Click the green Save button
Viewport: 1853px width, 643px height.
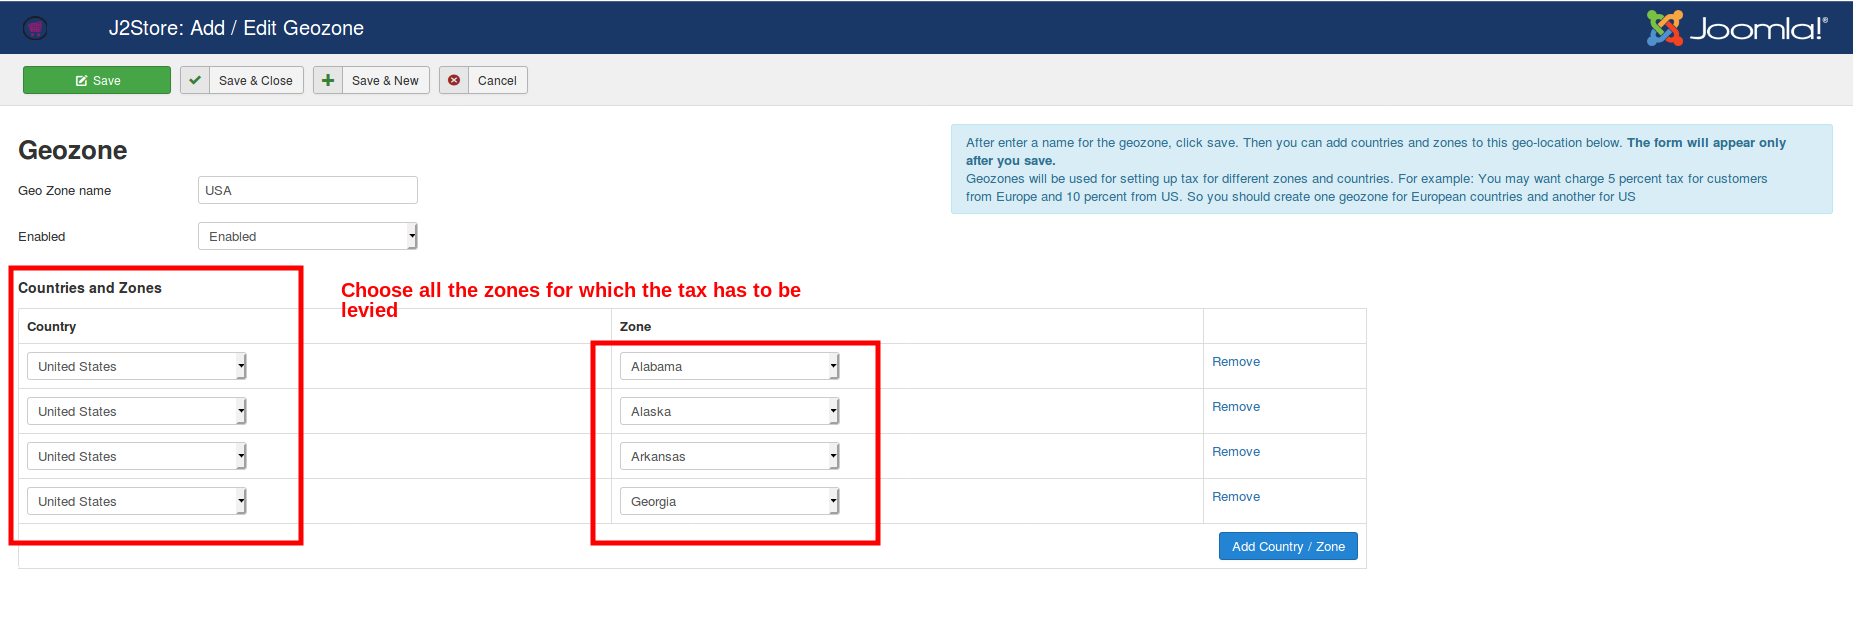click(x=97, y=80)
